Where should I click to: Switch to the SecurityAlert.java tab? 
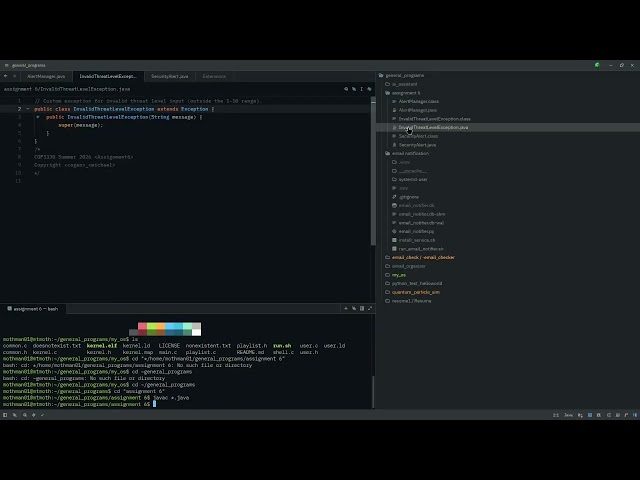click(x=169, y=76)
